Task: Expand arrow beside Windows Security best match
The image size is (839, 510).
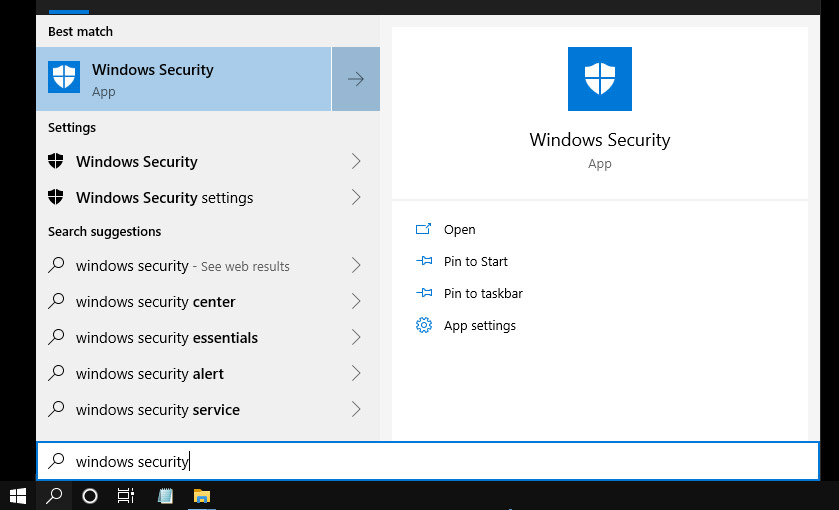Action: 356,79
